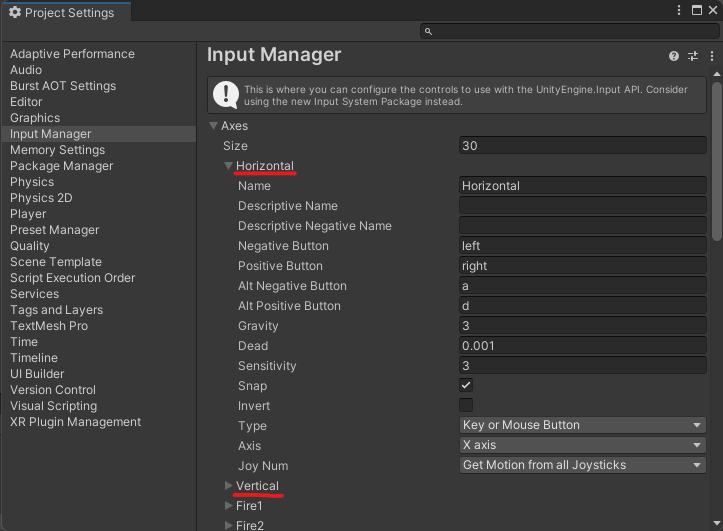Open Input Manager three-dot options menu

pos(712,56)
